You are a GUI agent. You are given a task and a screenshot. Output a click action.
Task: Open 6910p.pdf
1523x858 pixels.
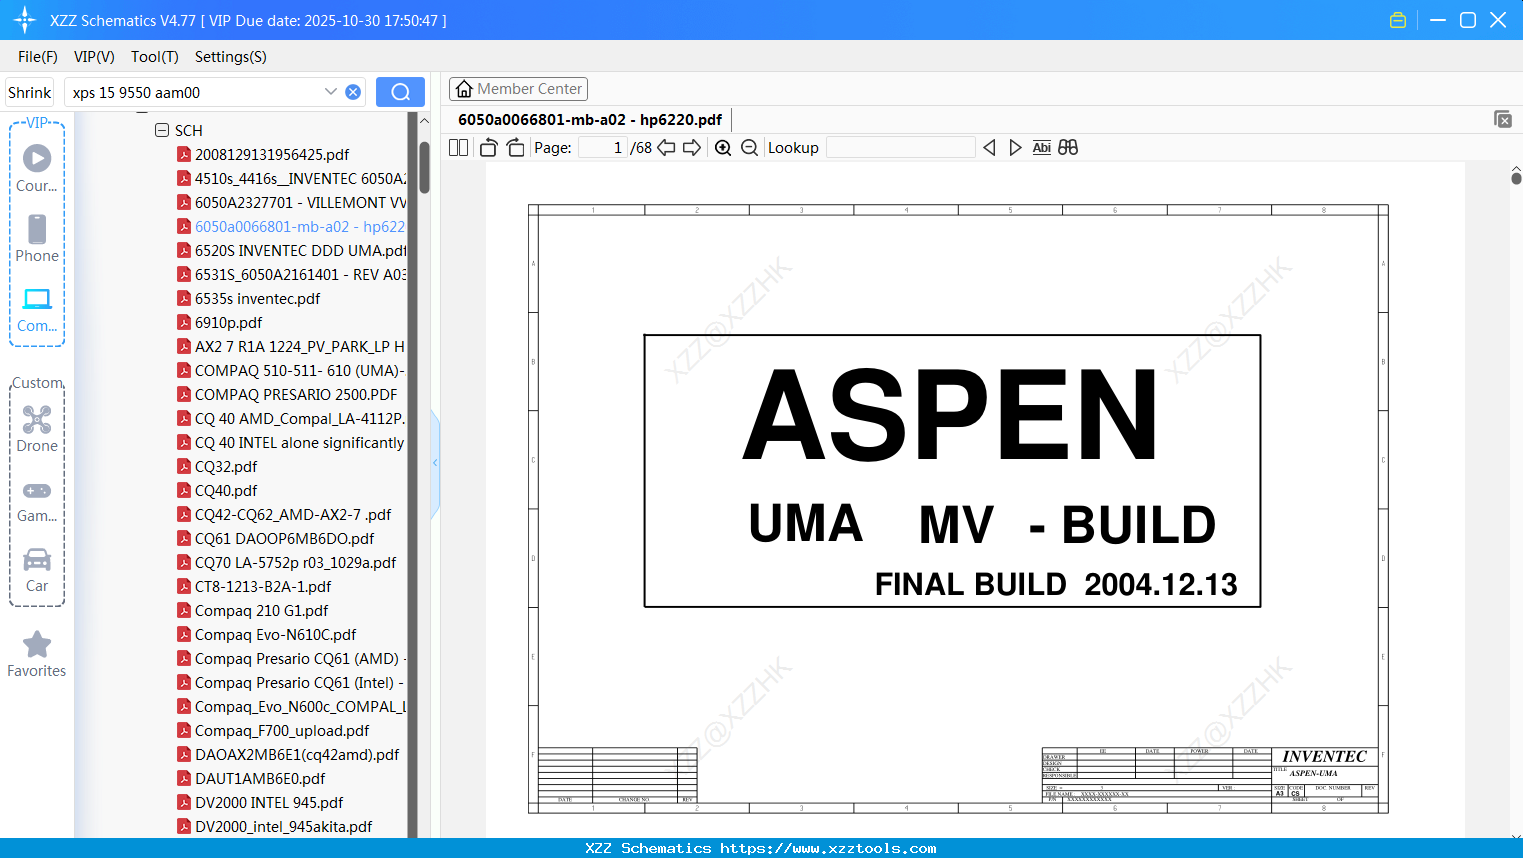[229, 323]
